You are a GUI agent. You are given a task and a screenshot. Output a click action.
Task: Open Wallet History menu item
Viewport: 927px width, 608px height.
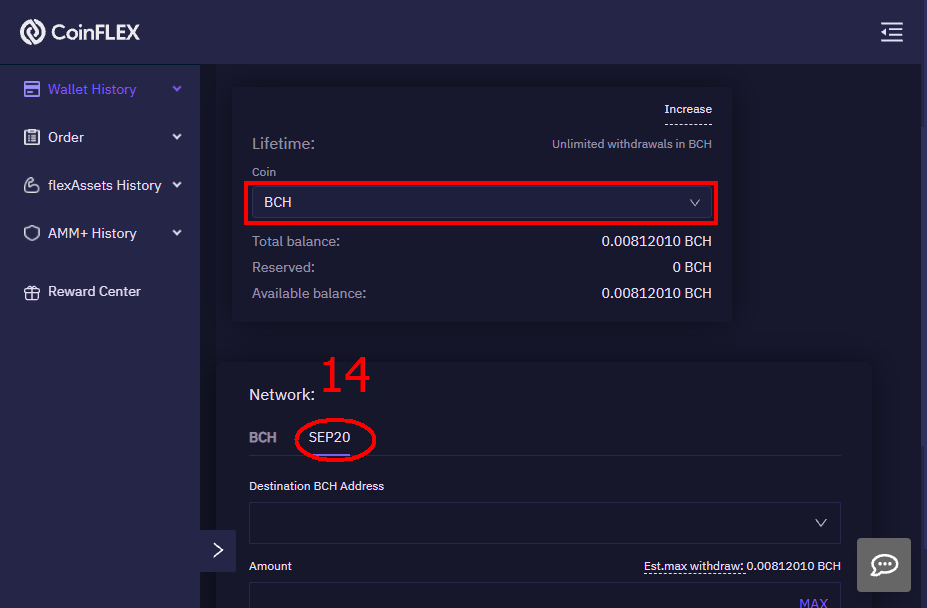pyautogui.click(x=92, y=89)
